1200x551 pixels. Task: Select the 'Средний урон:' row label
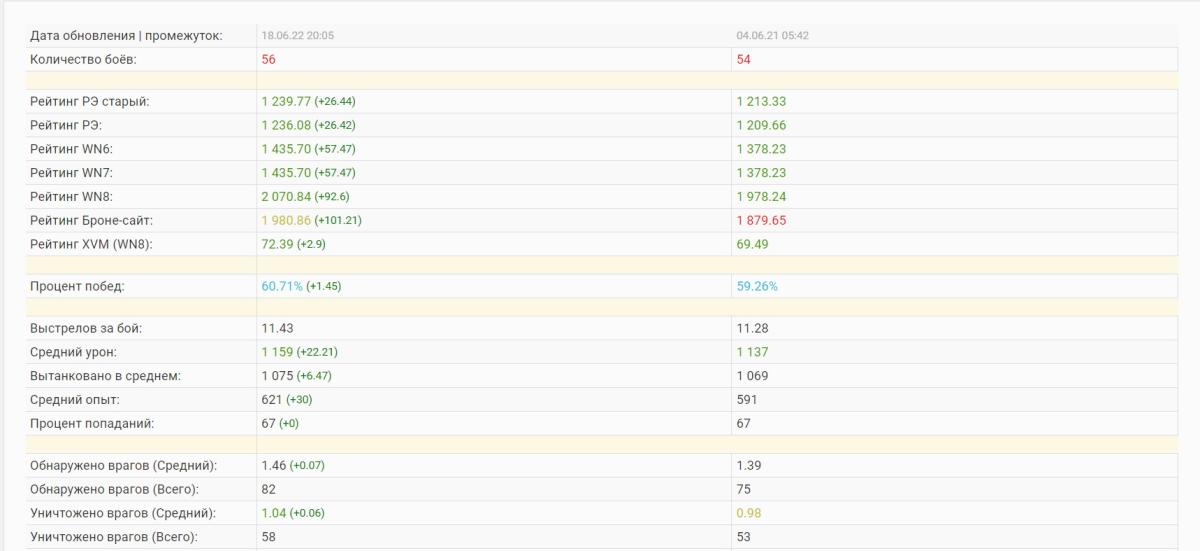click(x=73, y=352)
